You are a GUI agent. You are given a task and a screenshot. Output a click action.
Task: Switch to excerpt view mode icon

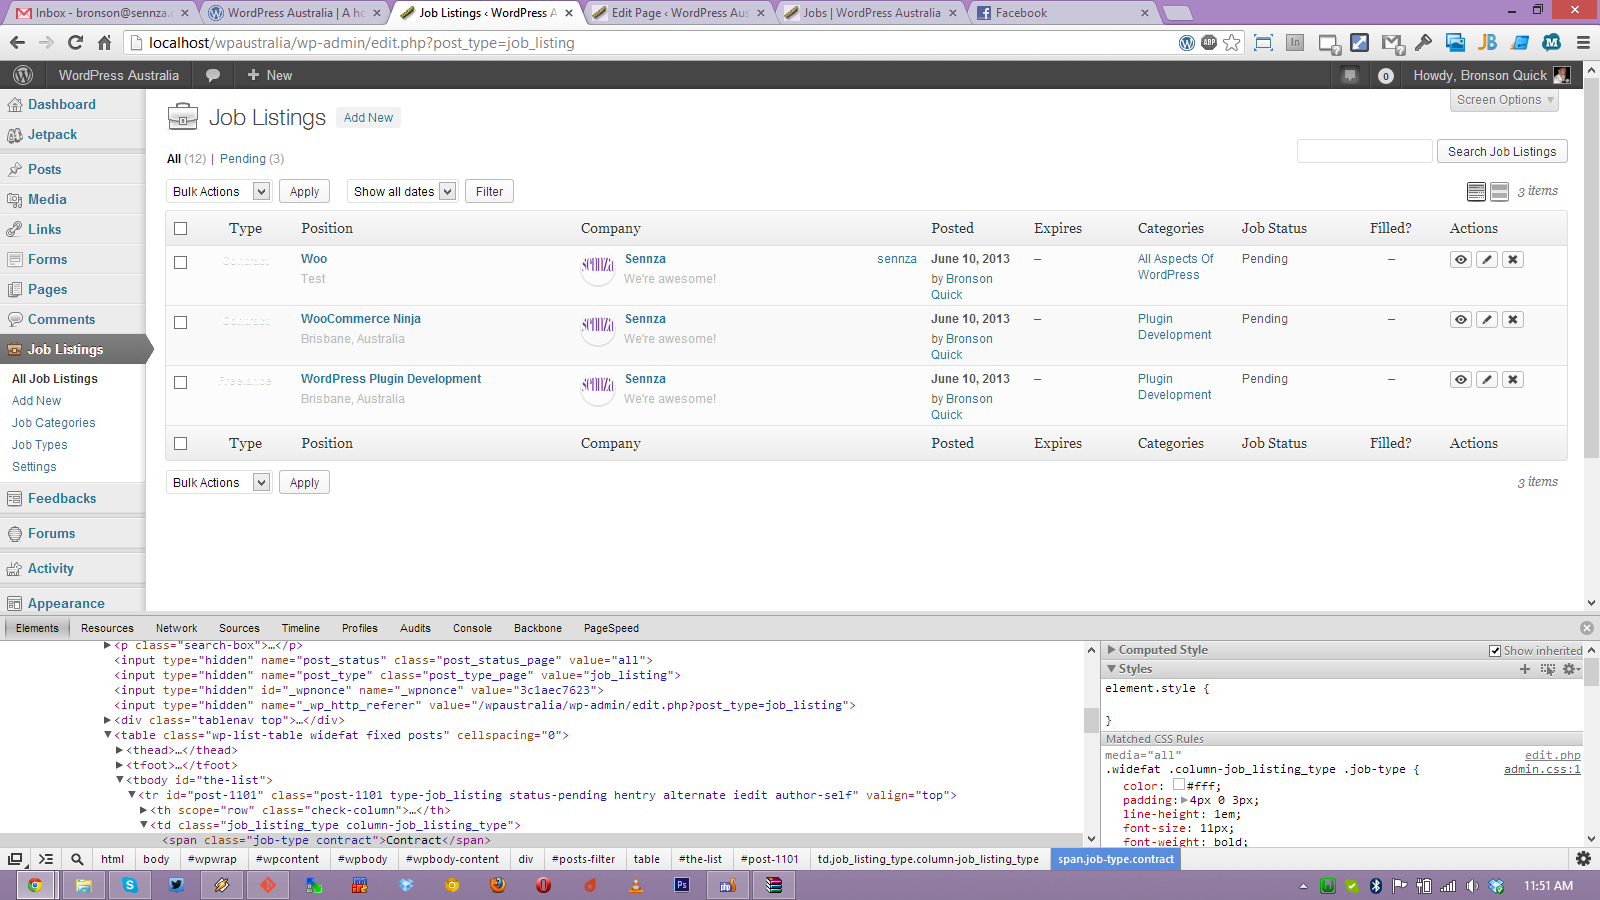tap(1499, 192)
